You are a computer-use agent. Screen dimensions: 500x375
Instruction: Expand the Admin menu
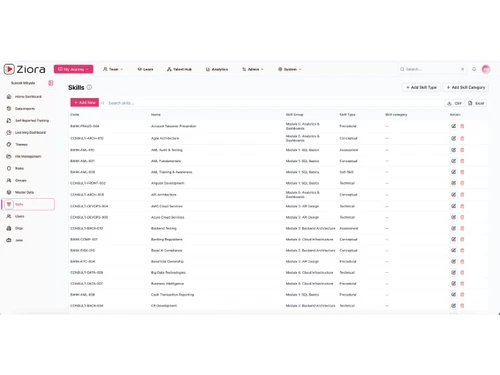point(253,69)
